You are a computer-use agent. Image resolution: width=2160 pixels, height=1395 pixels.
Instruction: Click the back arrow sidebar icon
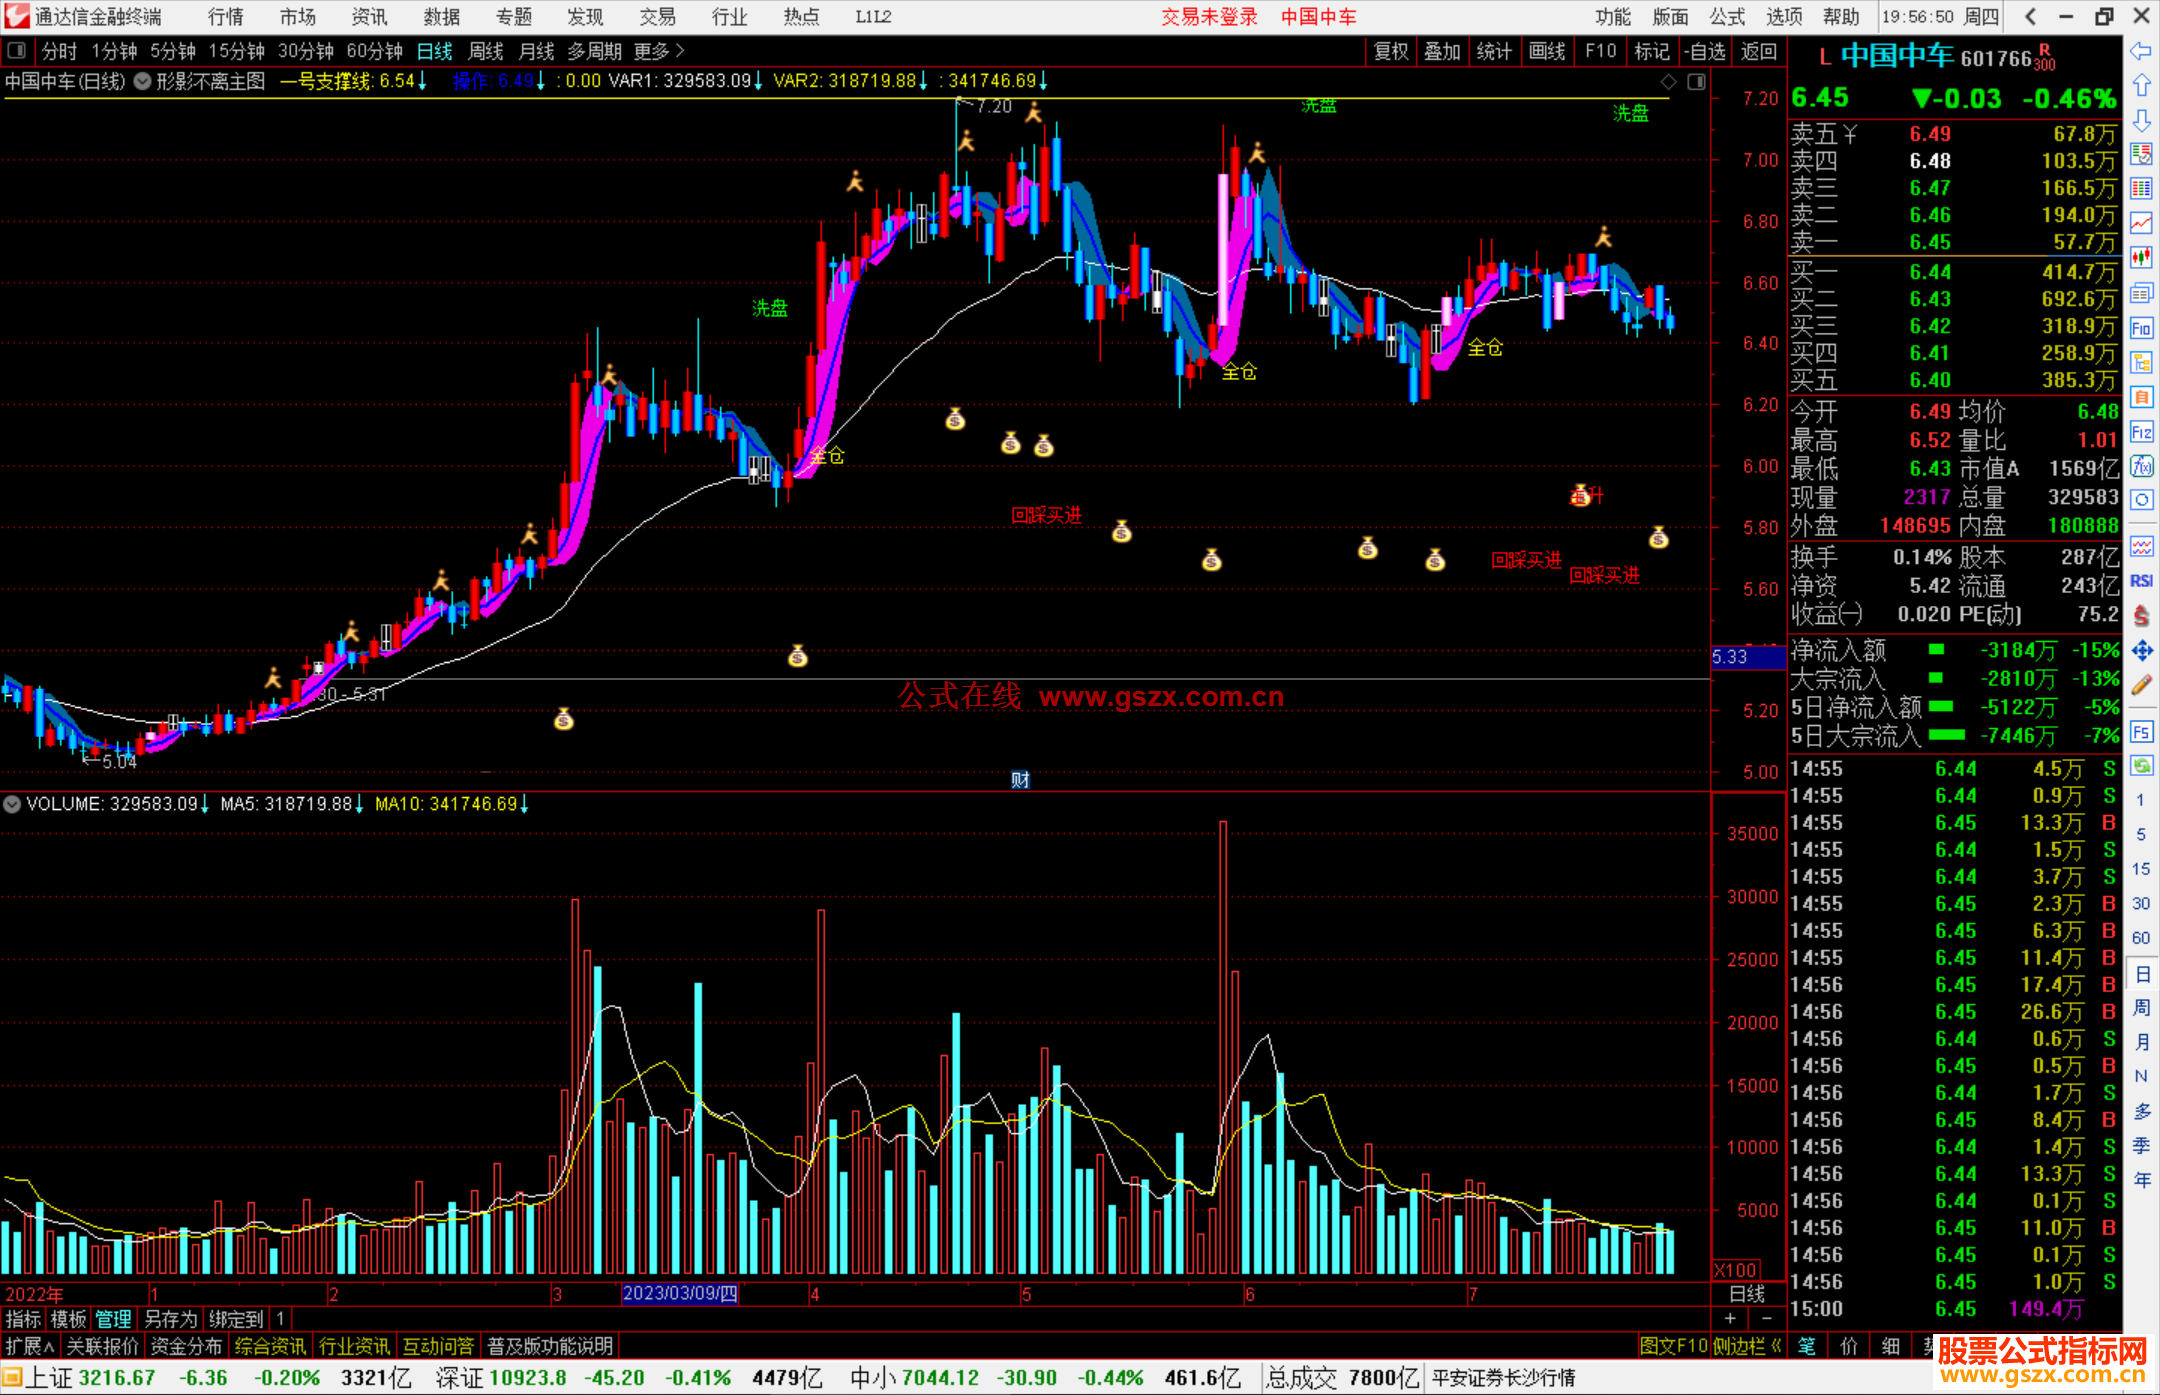pos(2141,51)
